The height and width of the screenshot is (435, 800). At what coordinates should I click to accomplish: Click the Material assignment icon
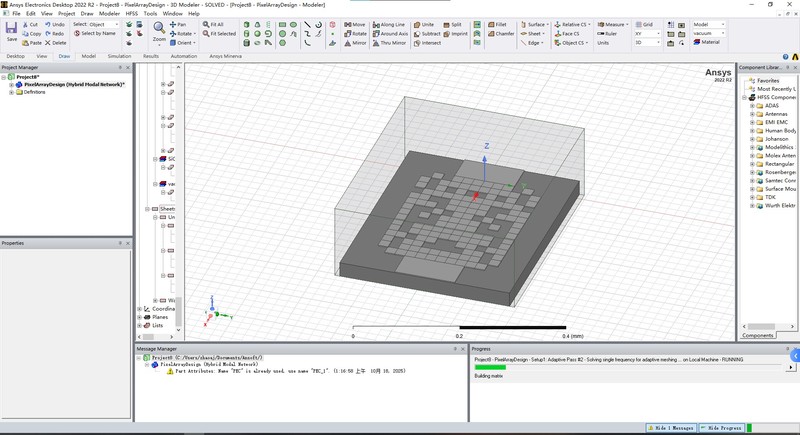(707, 43)
